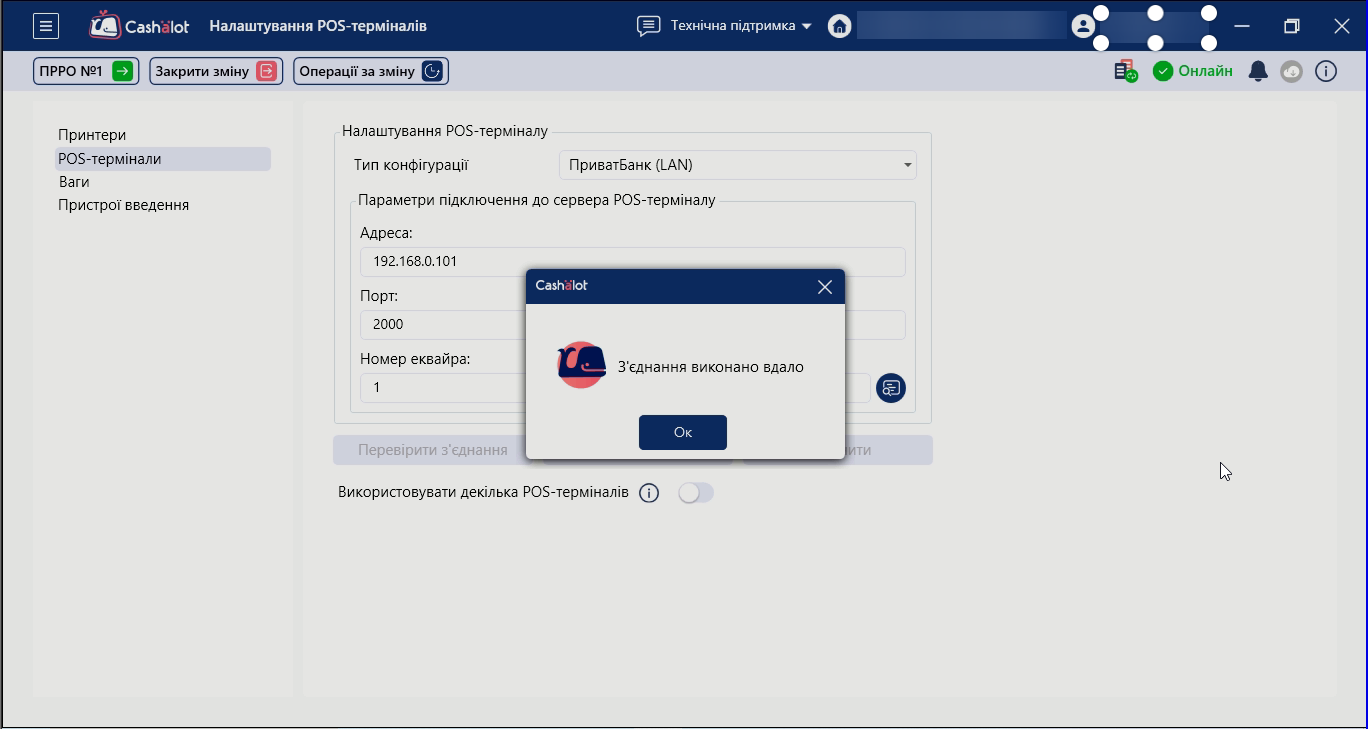The image size is (1368, 729).
Task: Open the hamburger main menu
Action: 46,26
